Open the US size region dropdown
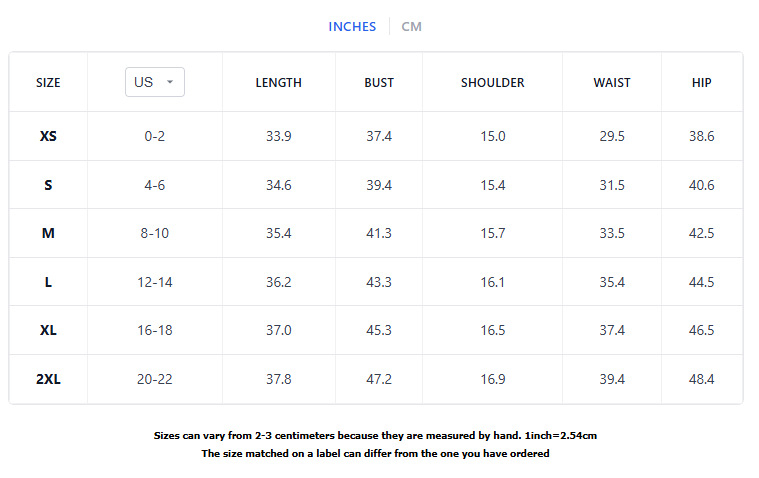 [x=154, y=82]
